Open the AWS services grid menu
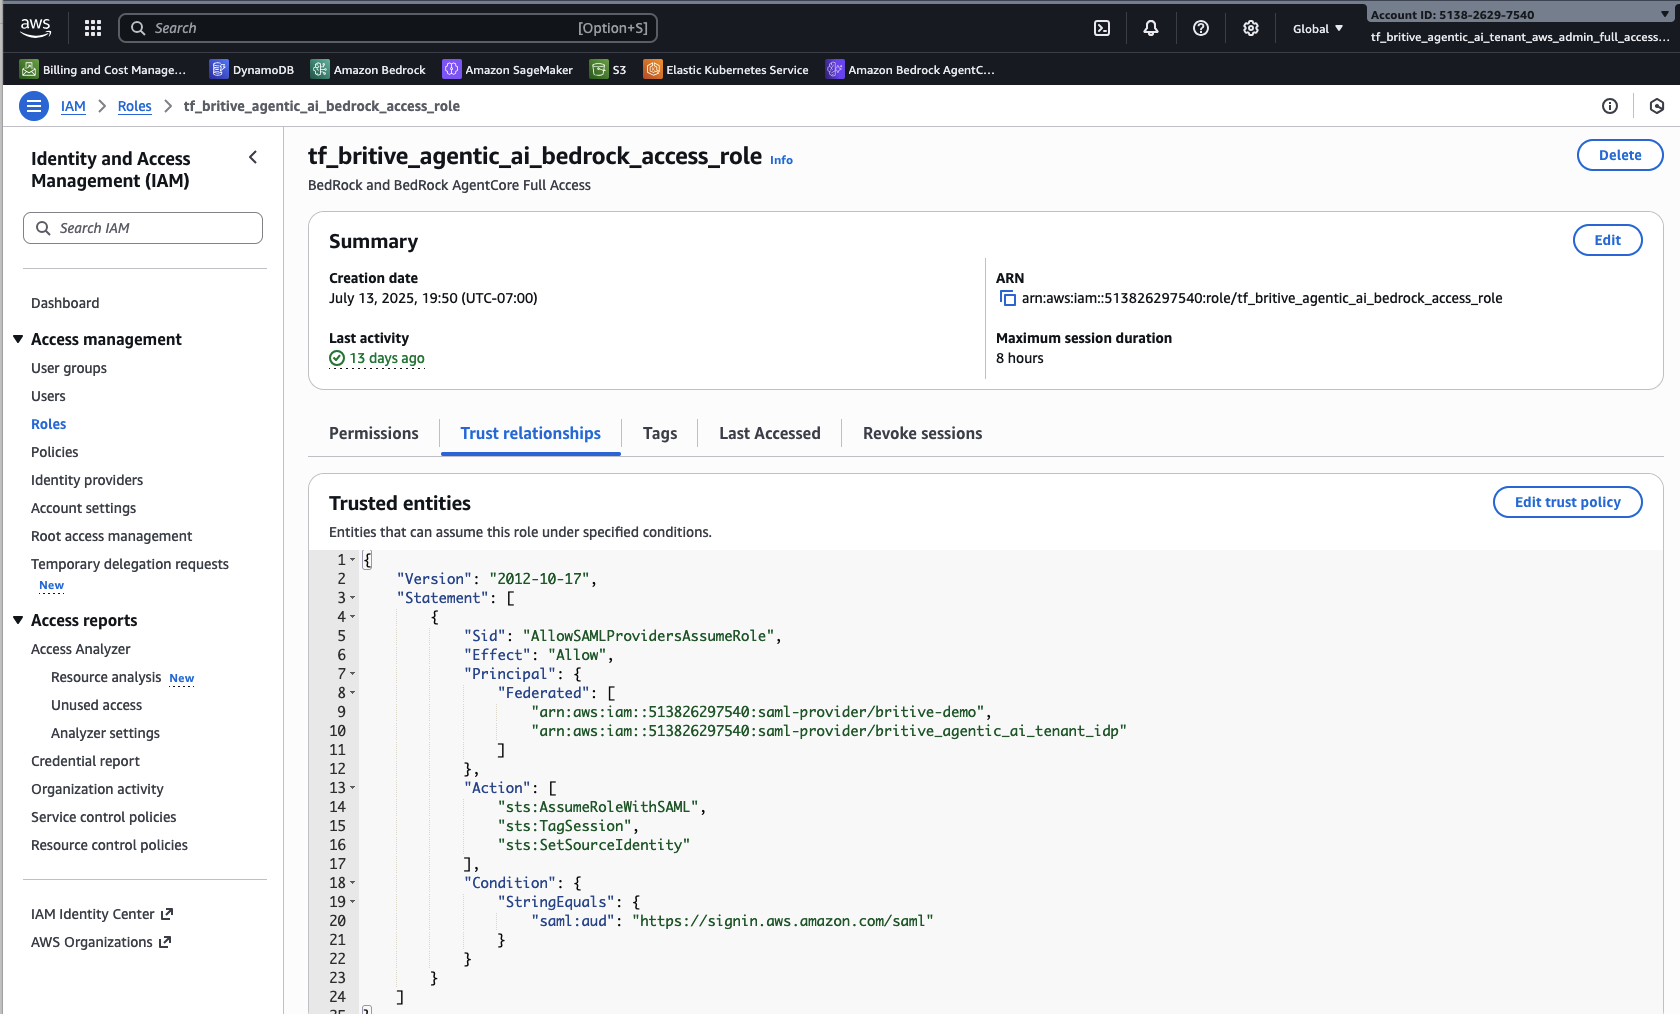This screenshot has height=1014, width=1680. pyautogui.click(x=93, y=28)
